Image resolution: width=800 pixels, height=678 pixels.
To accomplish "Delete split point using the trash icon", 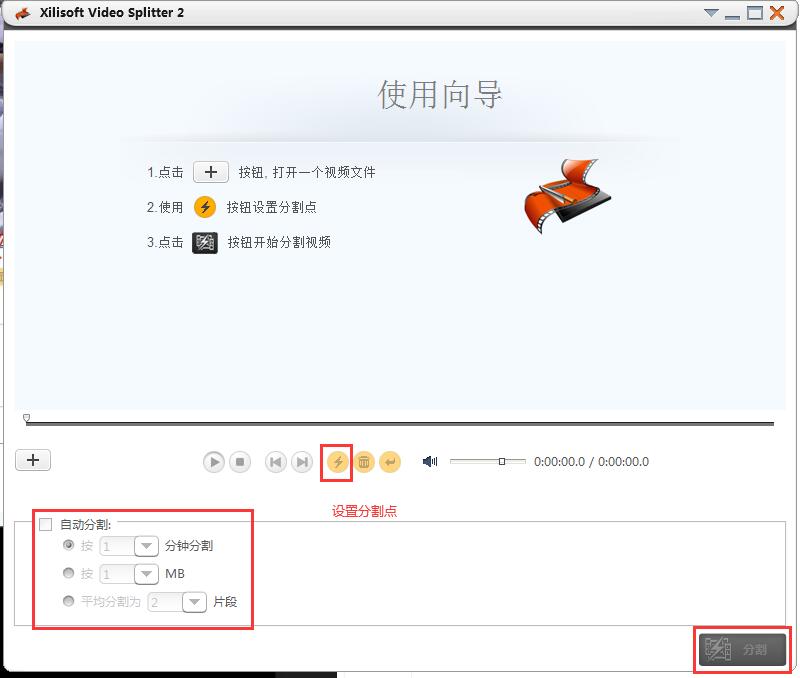I will pos(364,462).
